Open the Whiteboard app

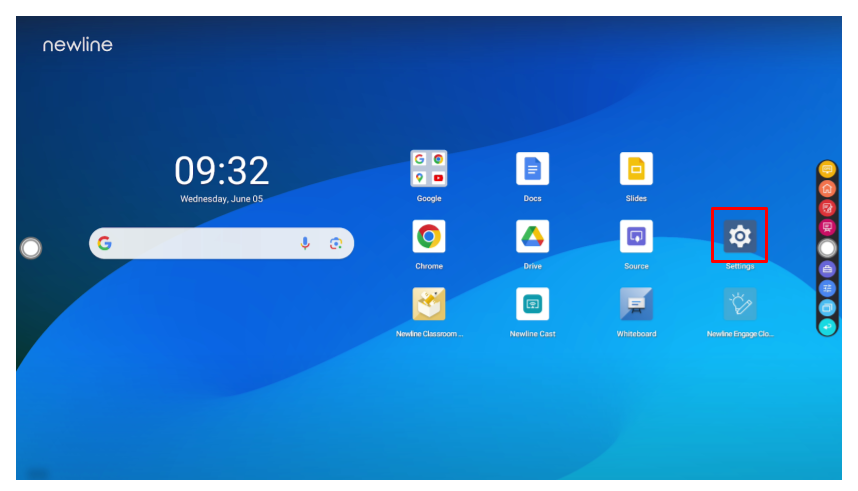(636, 304)
